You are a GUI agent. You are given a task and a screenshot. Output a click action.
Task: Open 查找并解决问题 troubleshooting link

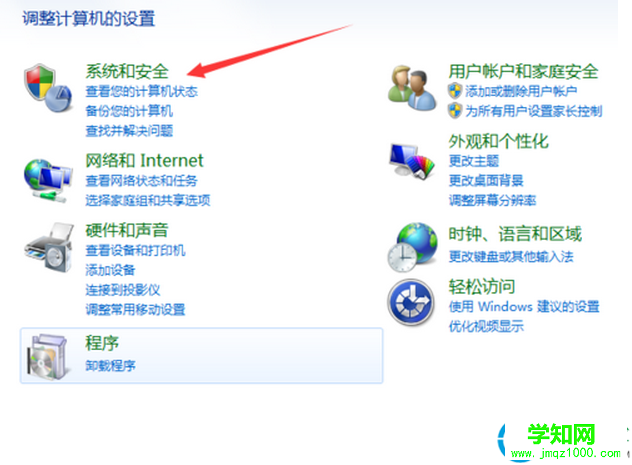point(129,131)
